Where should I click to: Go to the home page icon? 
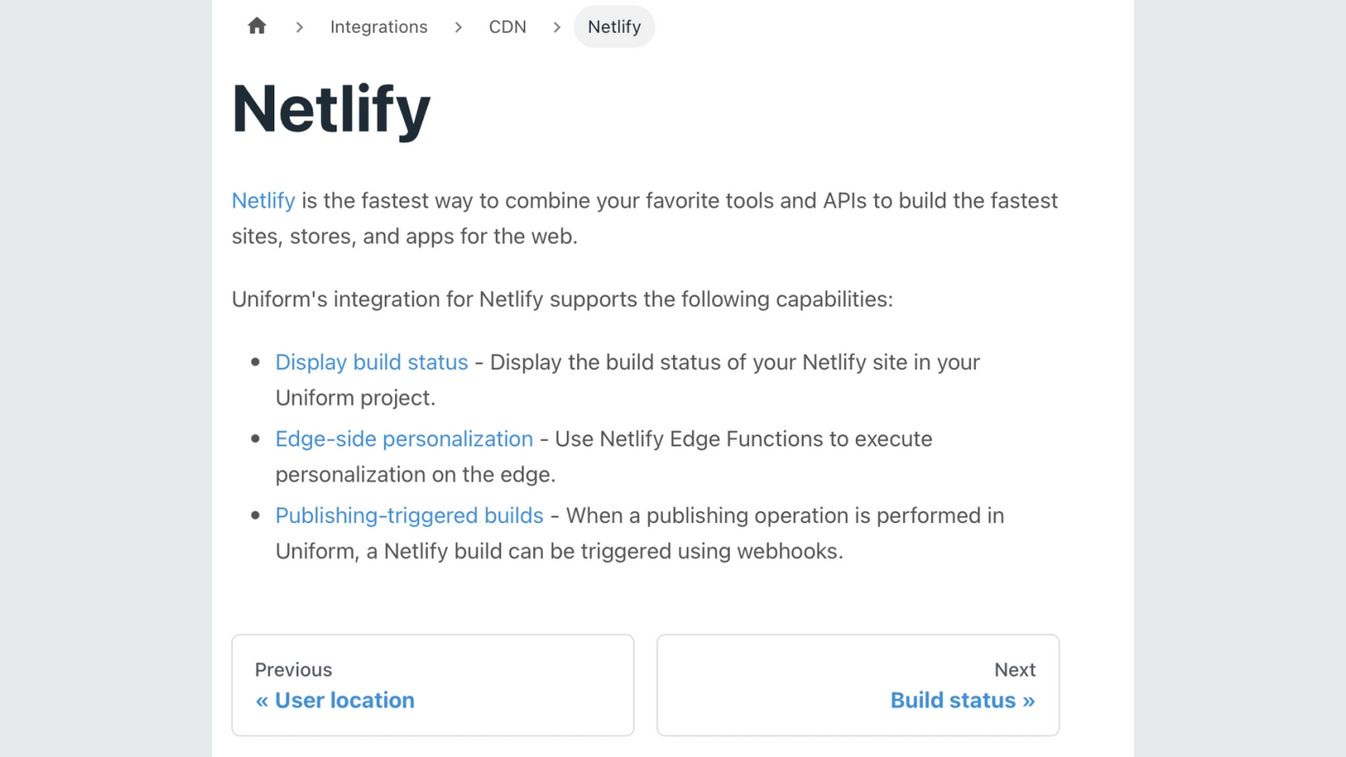[257, 26]
